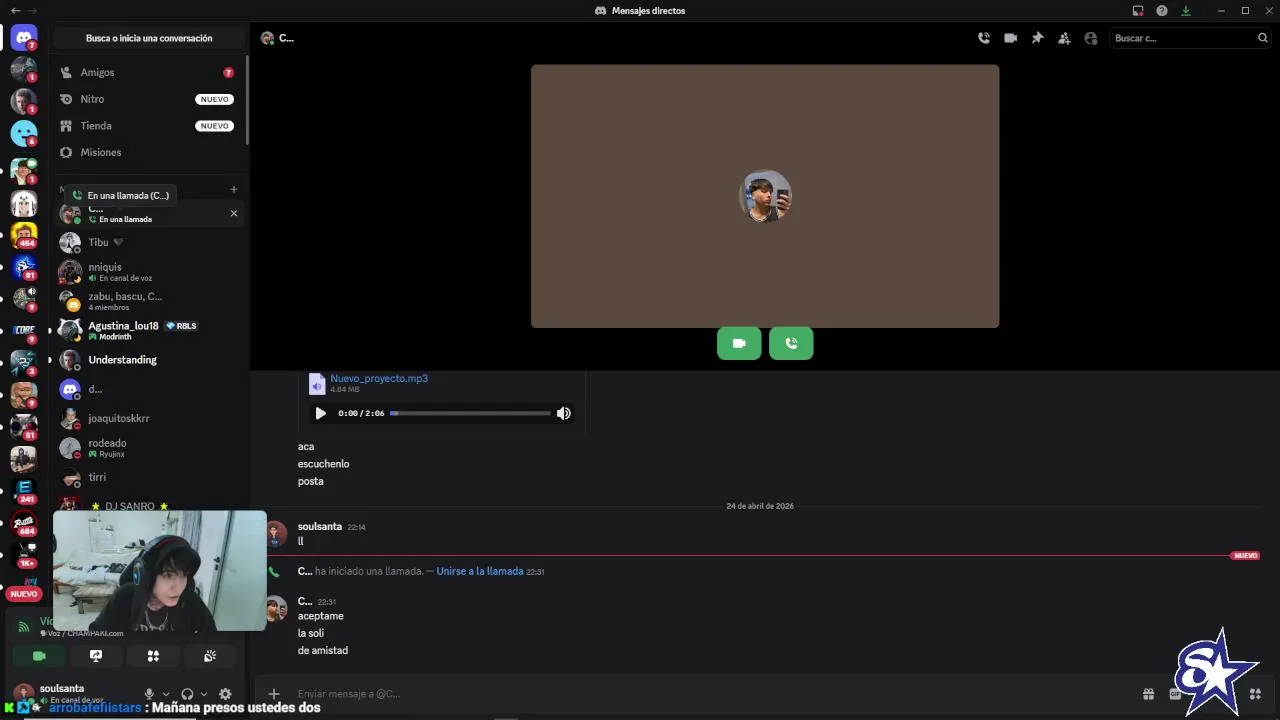Viewport: 1280px width, 720px height.
Task: Start voice call from header phone icon
Action: click(x=984, y=38)
